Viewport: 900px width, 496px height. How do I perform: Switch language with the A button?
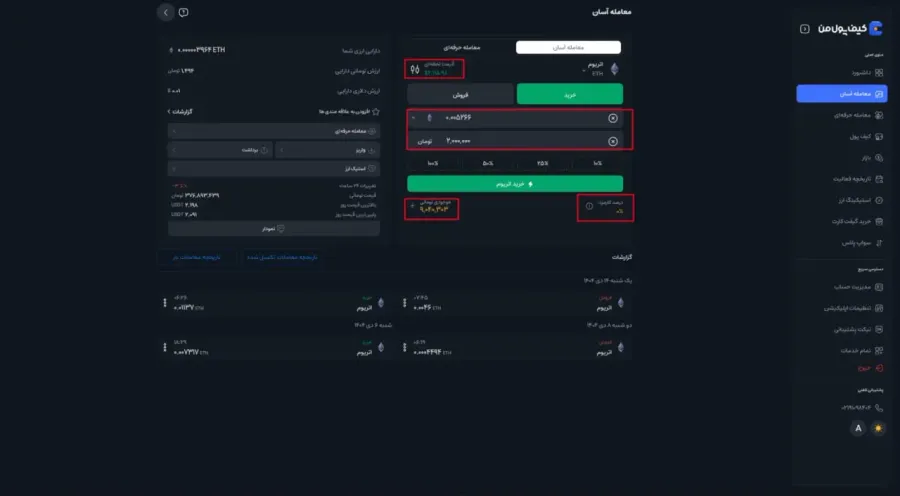tap(858, 428)
